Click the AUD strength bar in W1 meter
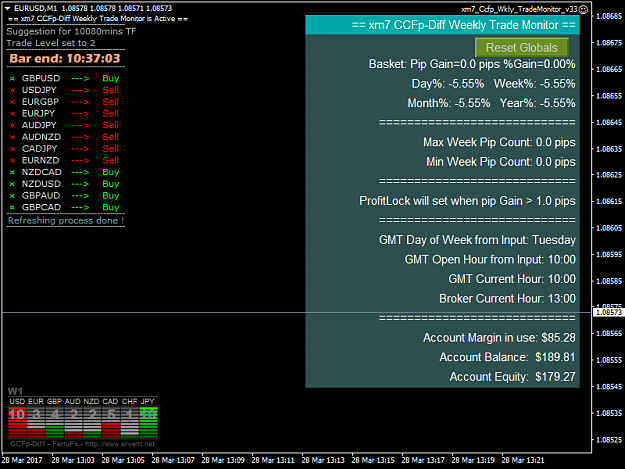 coord(74,422)
